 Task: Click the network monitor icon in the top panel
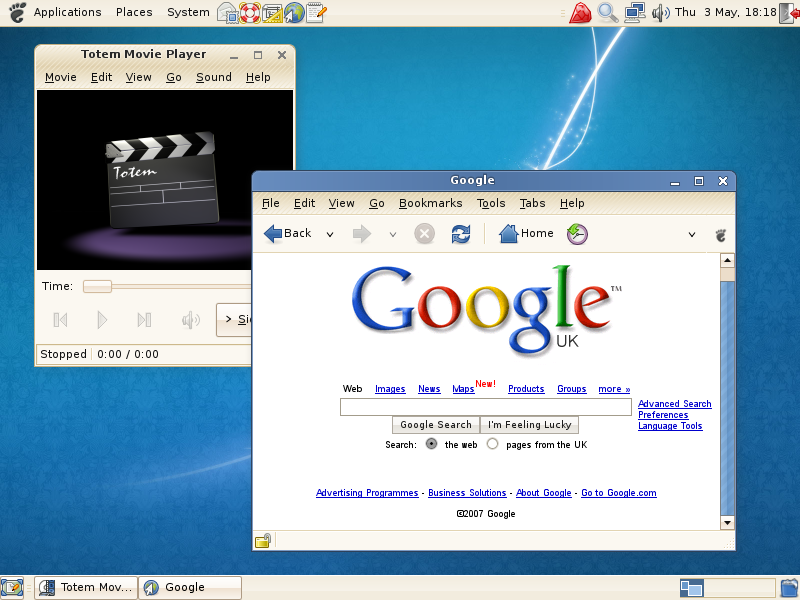tap(635, 13)
